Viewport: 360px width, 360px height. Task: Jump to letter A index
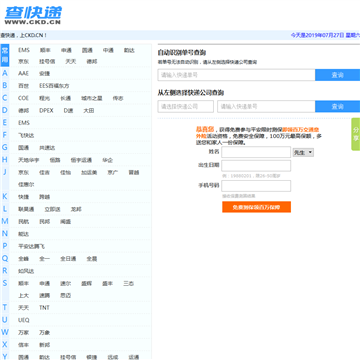[5, 73]
